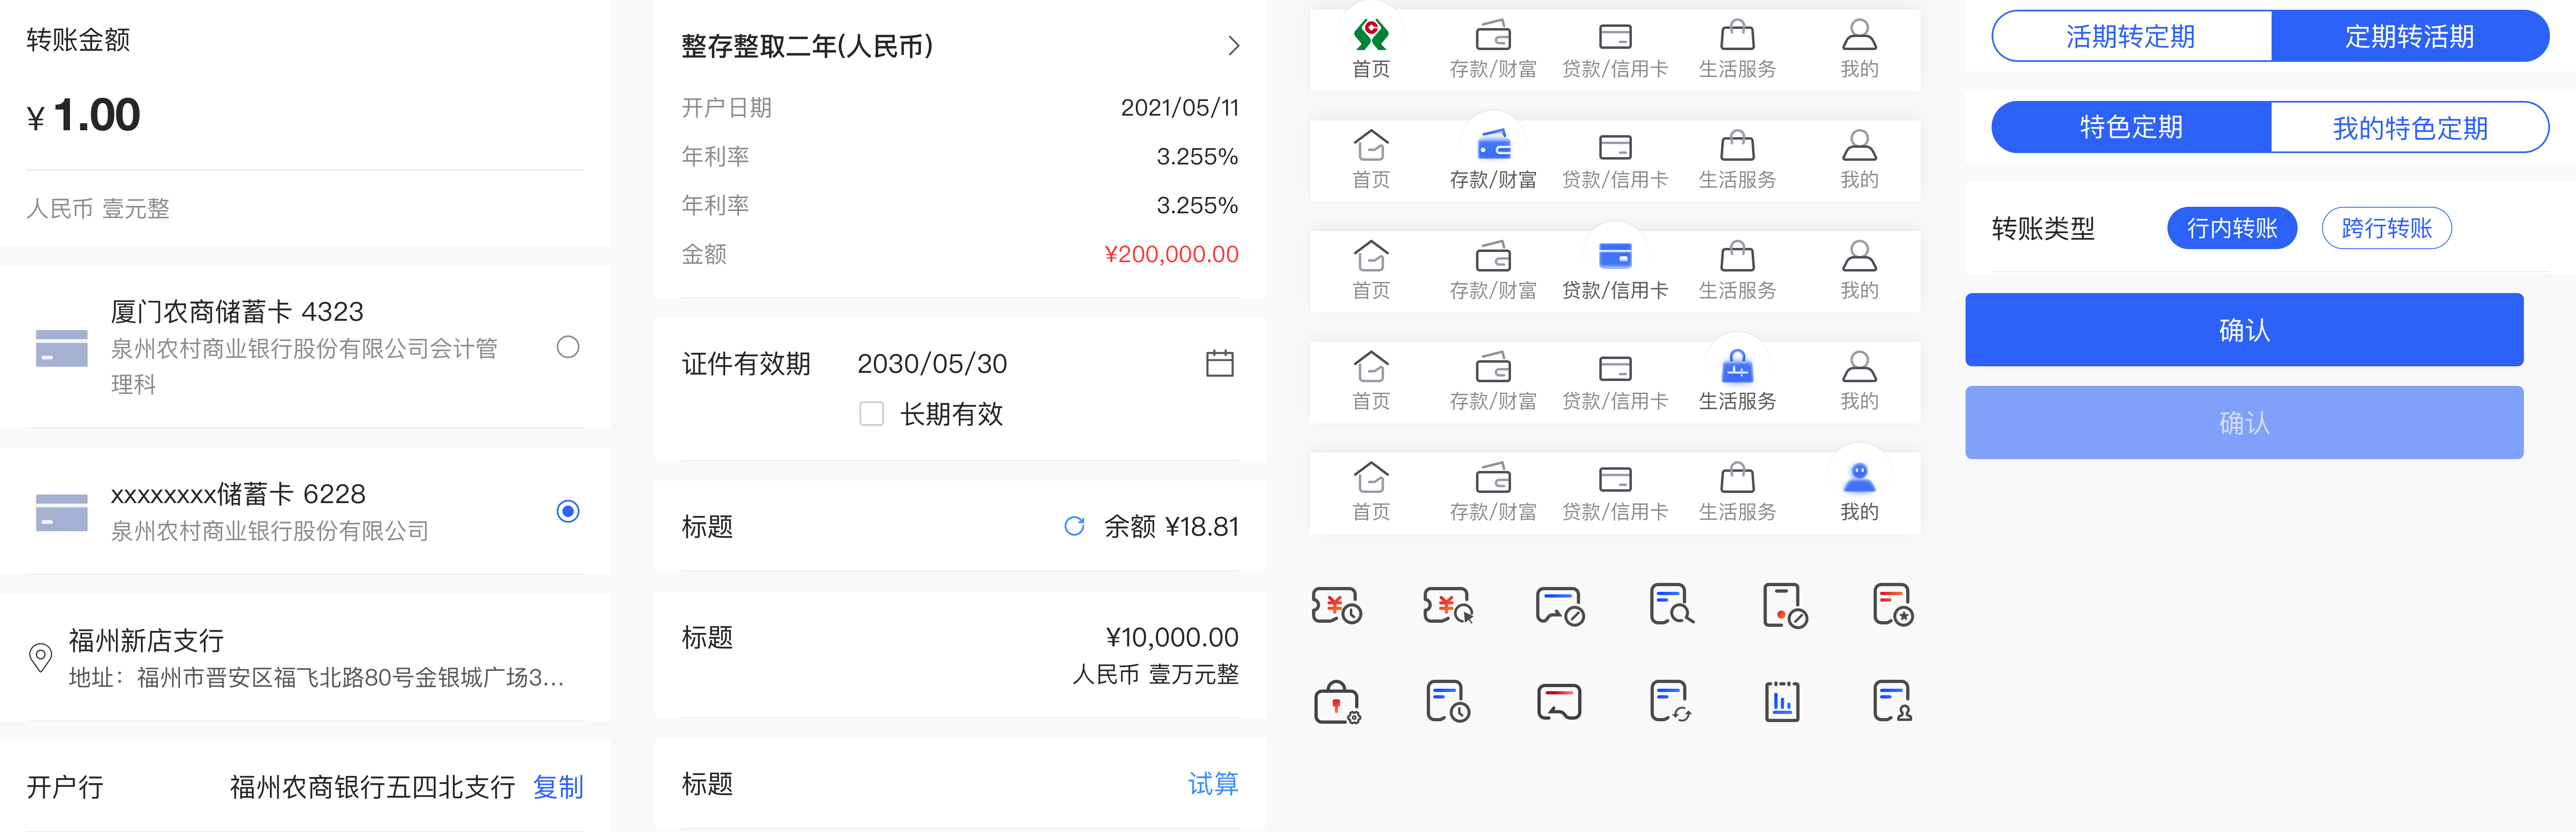Open 存款/财富 in the tab bar with 生活服务 highlighted

coord(1494,382)
